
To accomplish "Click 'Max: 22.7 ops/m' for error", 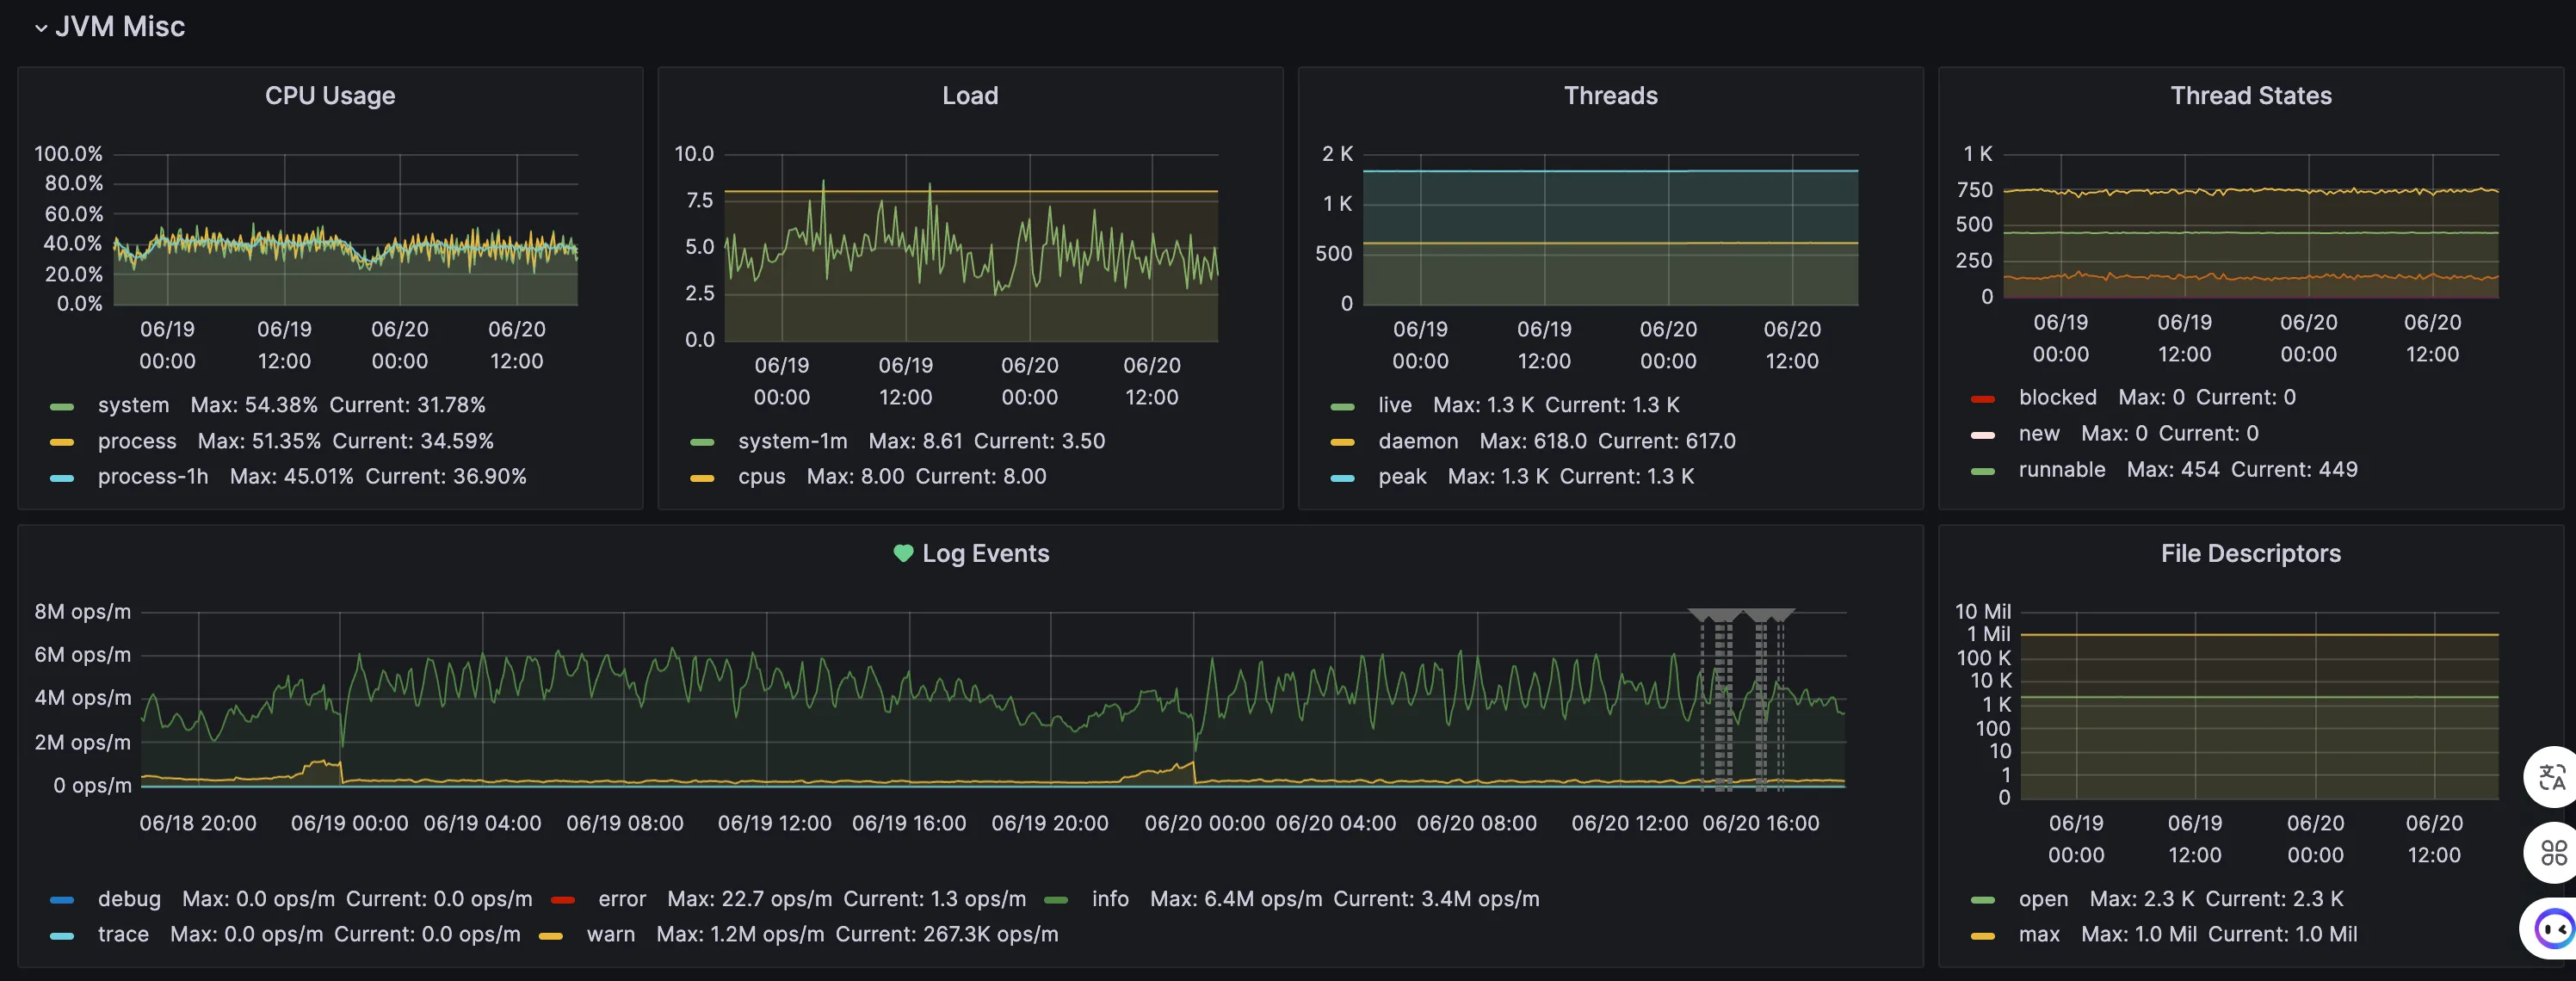I will click(x=749, y=899).
